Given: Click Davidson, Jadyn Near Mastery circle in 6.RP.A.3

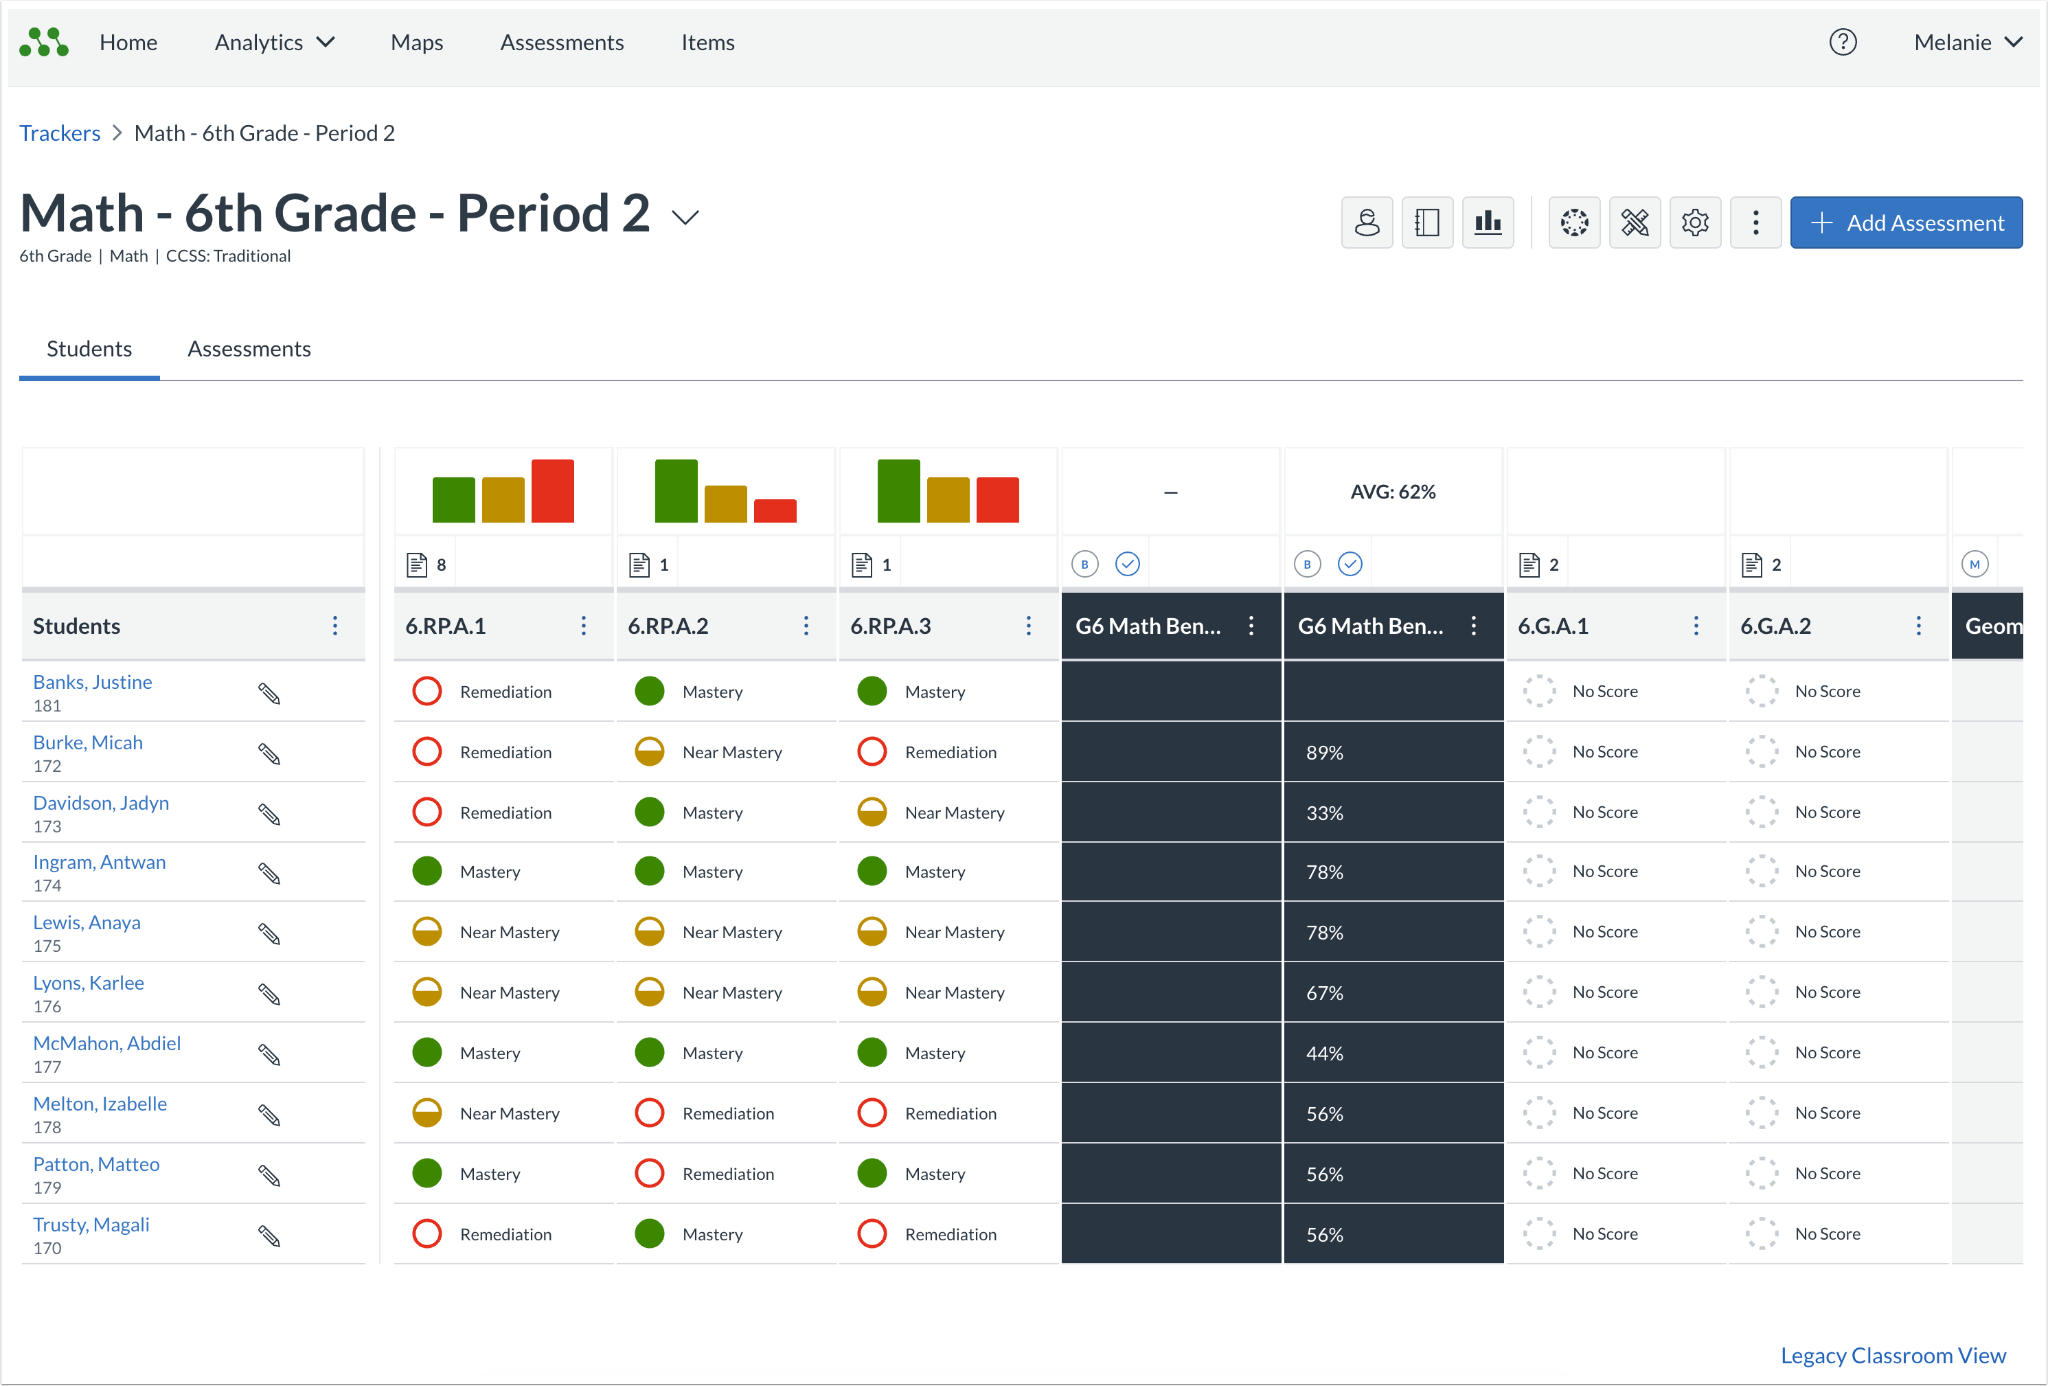Looking at the screenshot, I should 872,812.
